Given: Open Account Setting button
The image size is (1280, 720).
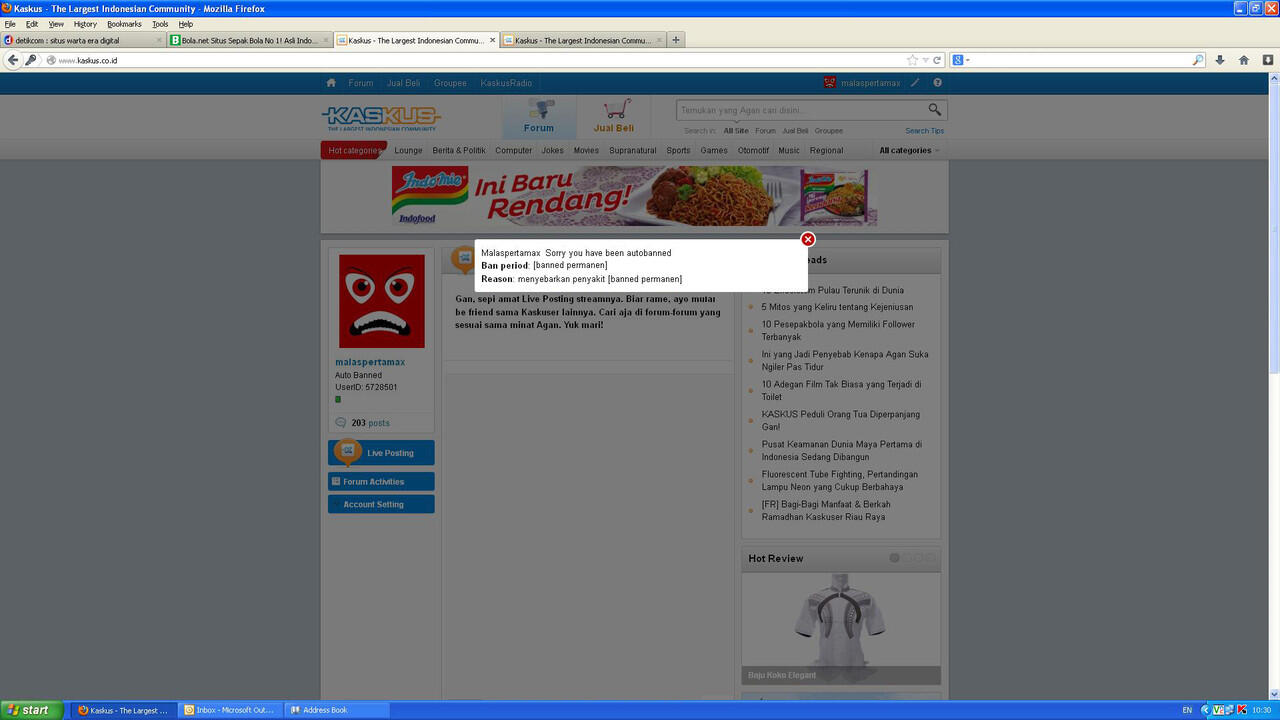Looking at the screenshot, I should tap(381, 505).
